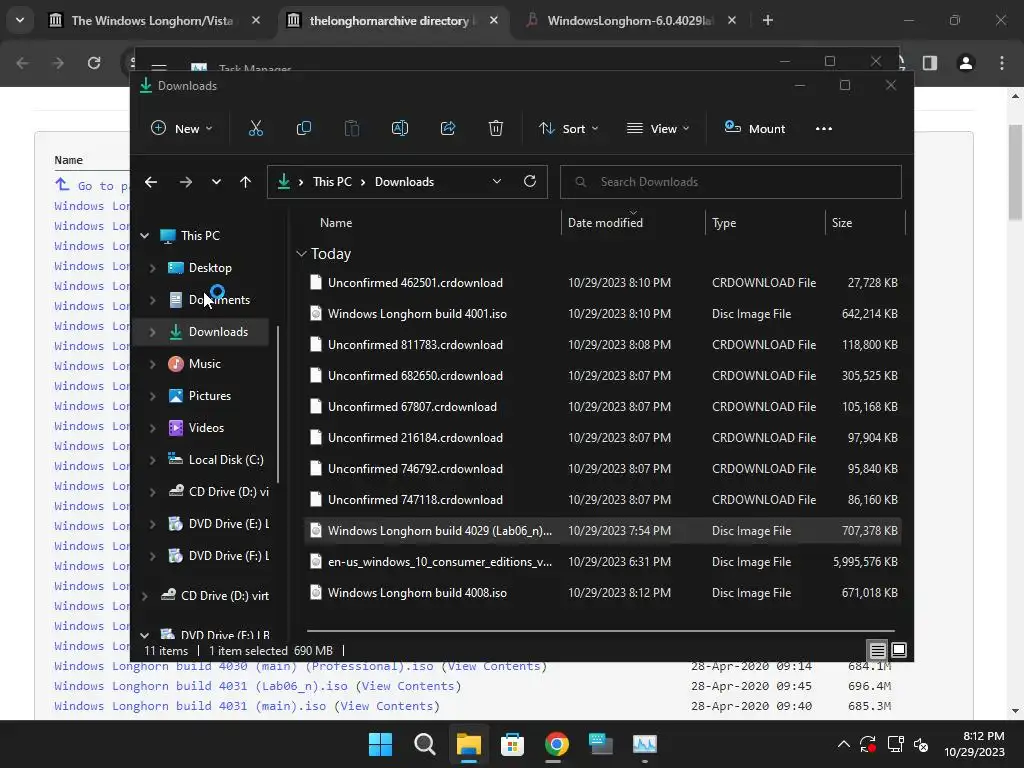Open Windows Longhorn build 4031 (Lab06_n).iso link
The width and height of the screenshot is (1024, 768).
(200, 686)
